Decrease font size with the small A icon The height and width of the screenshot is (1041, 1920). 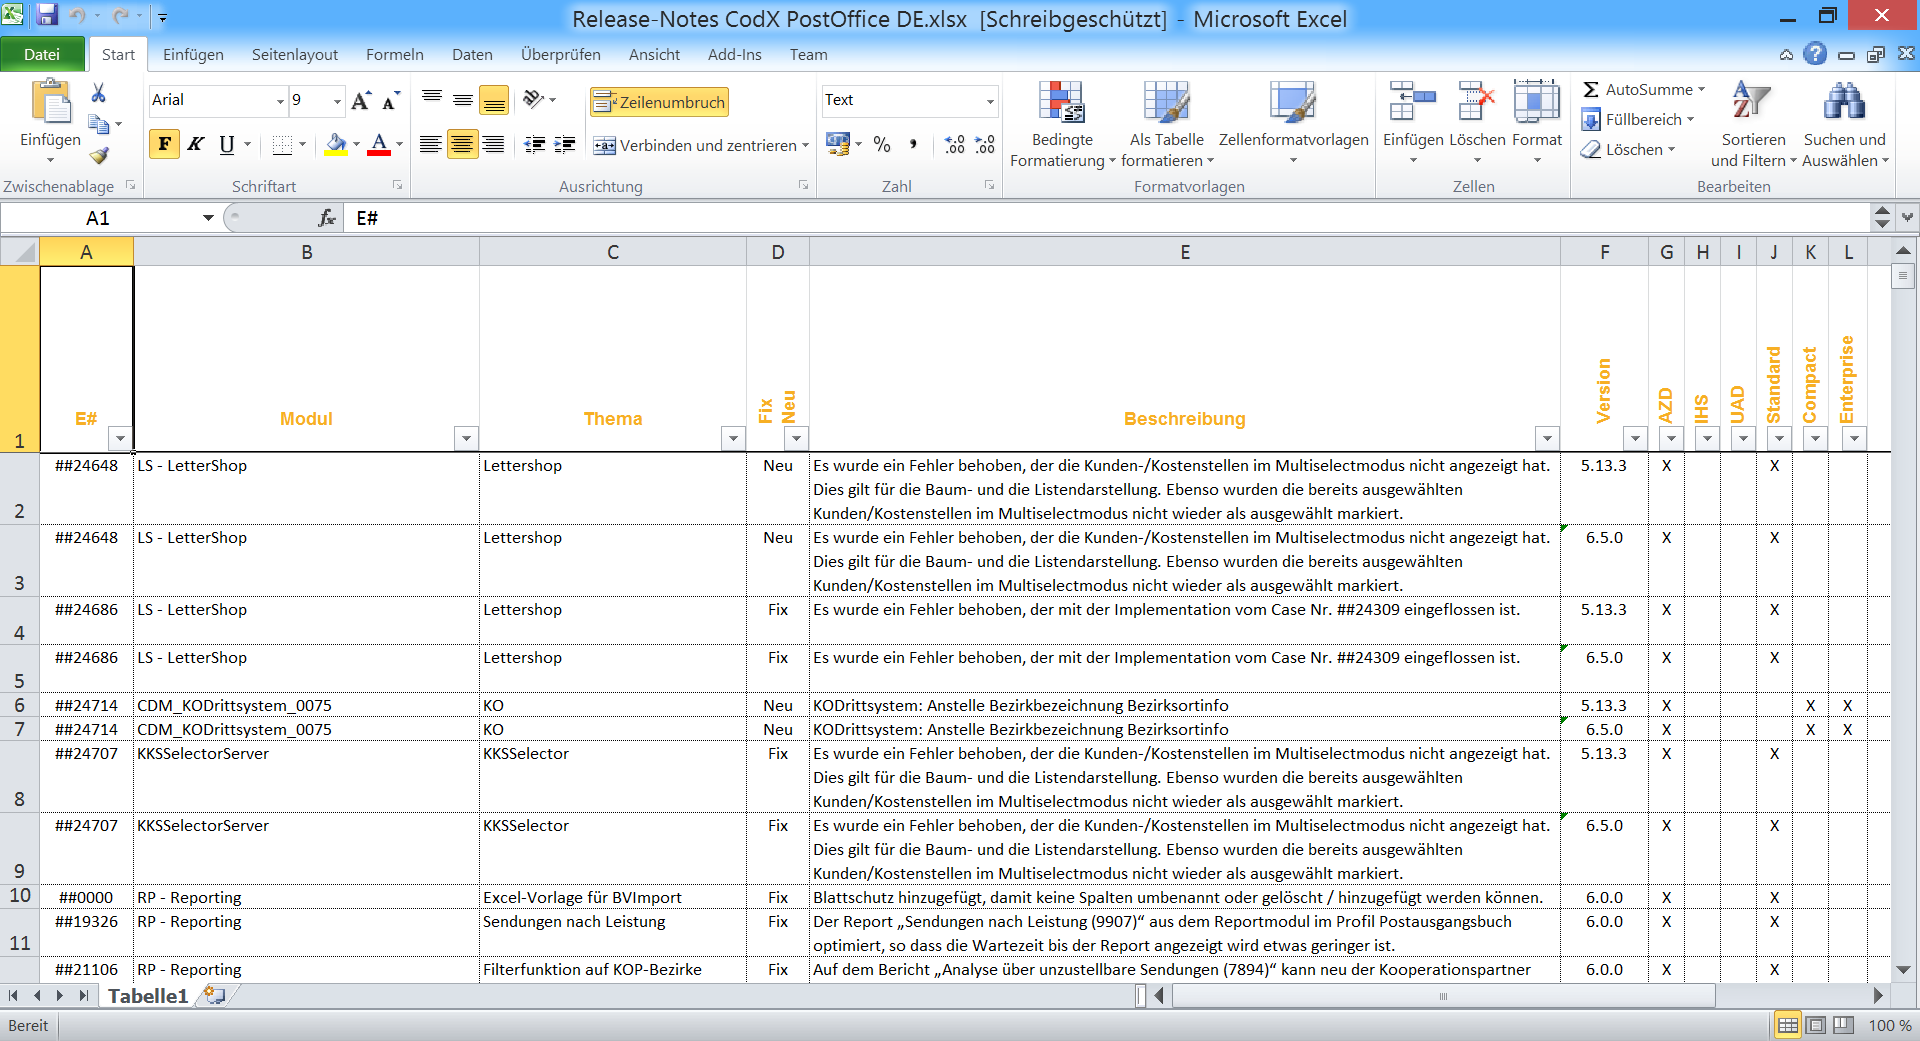[390, 100]
